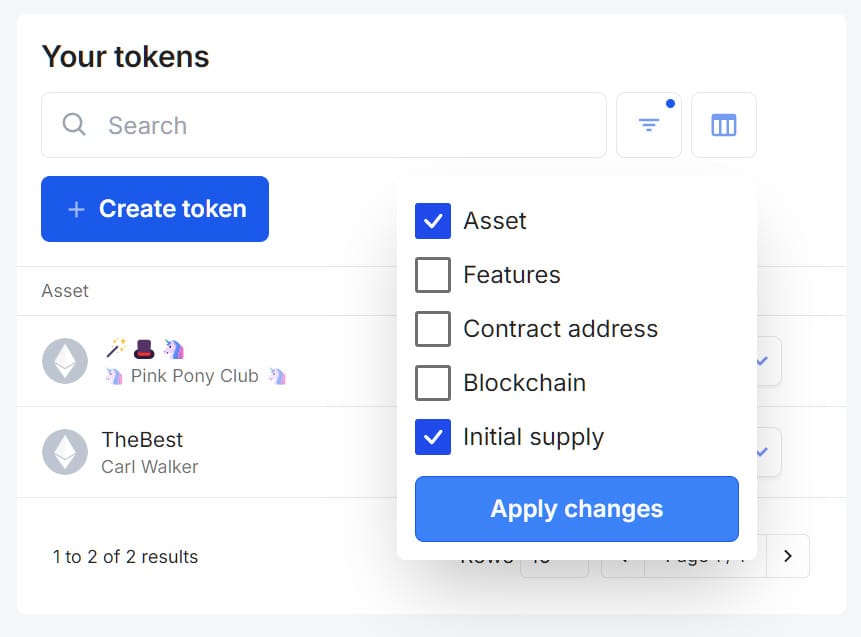This screenshot has height=637, width=861.
Task: Uncheck the Asset checkbox
Action: coord(431,220)
